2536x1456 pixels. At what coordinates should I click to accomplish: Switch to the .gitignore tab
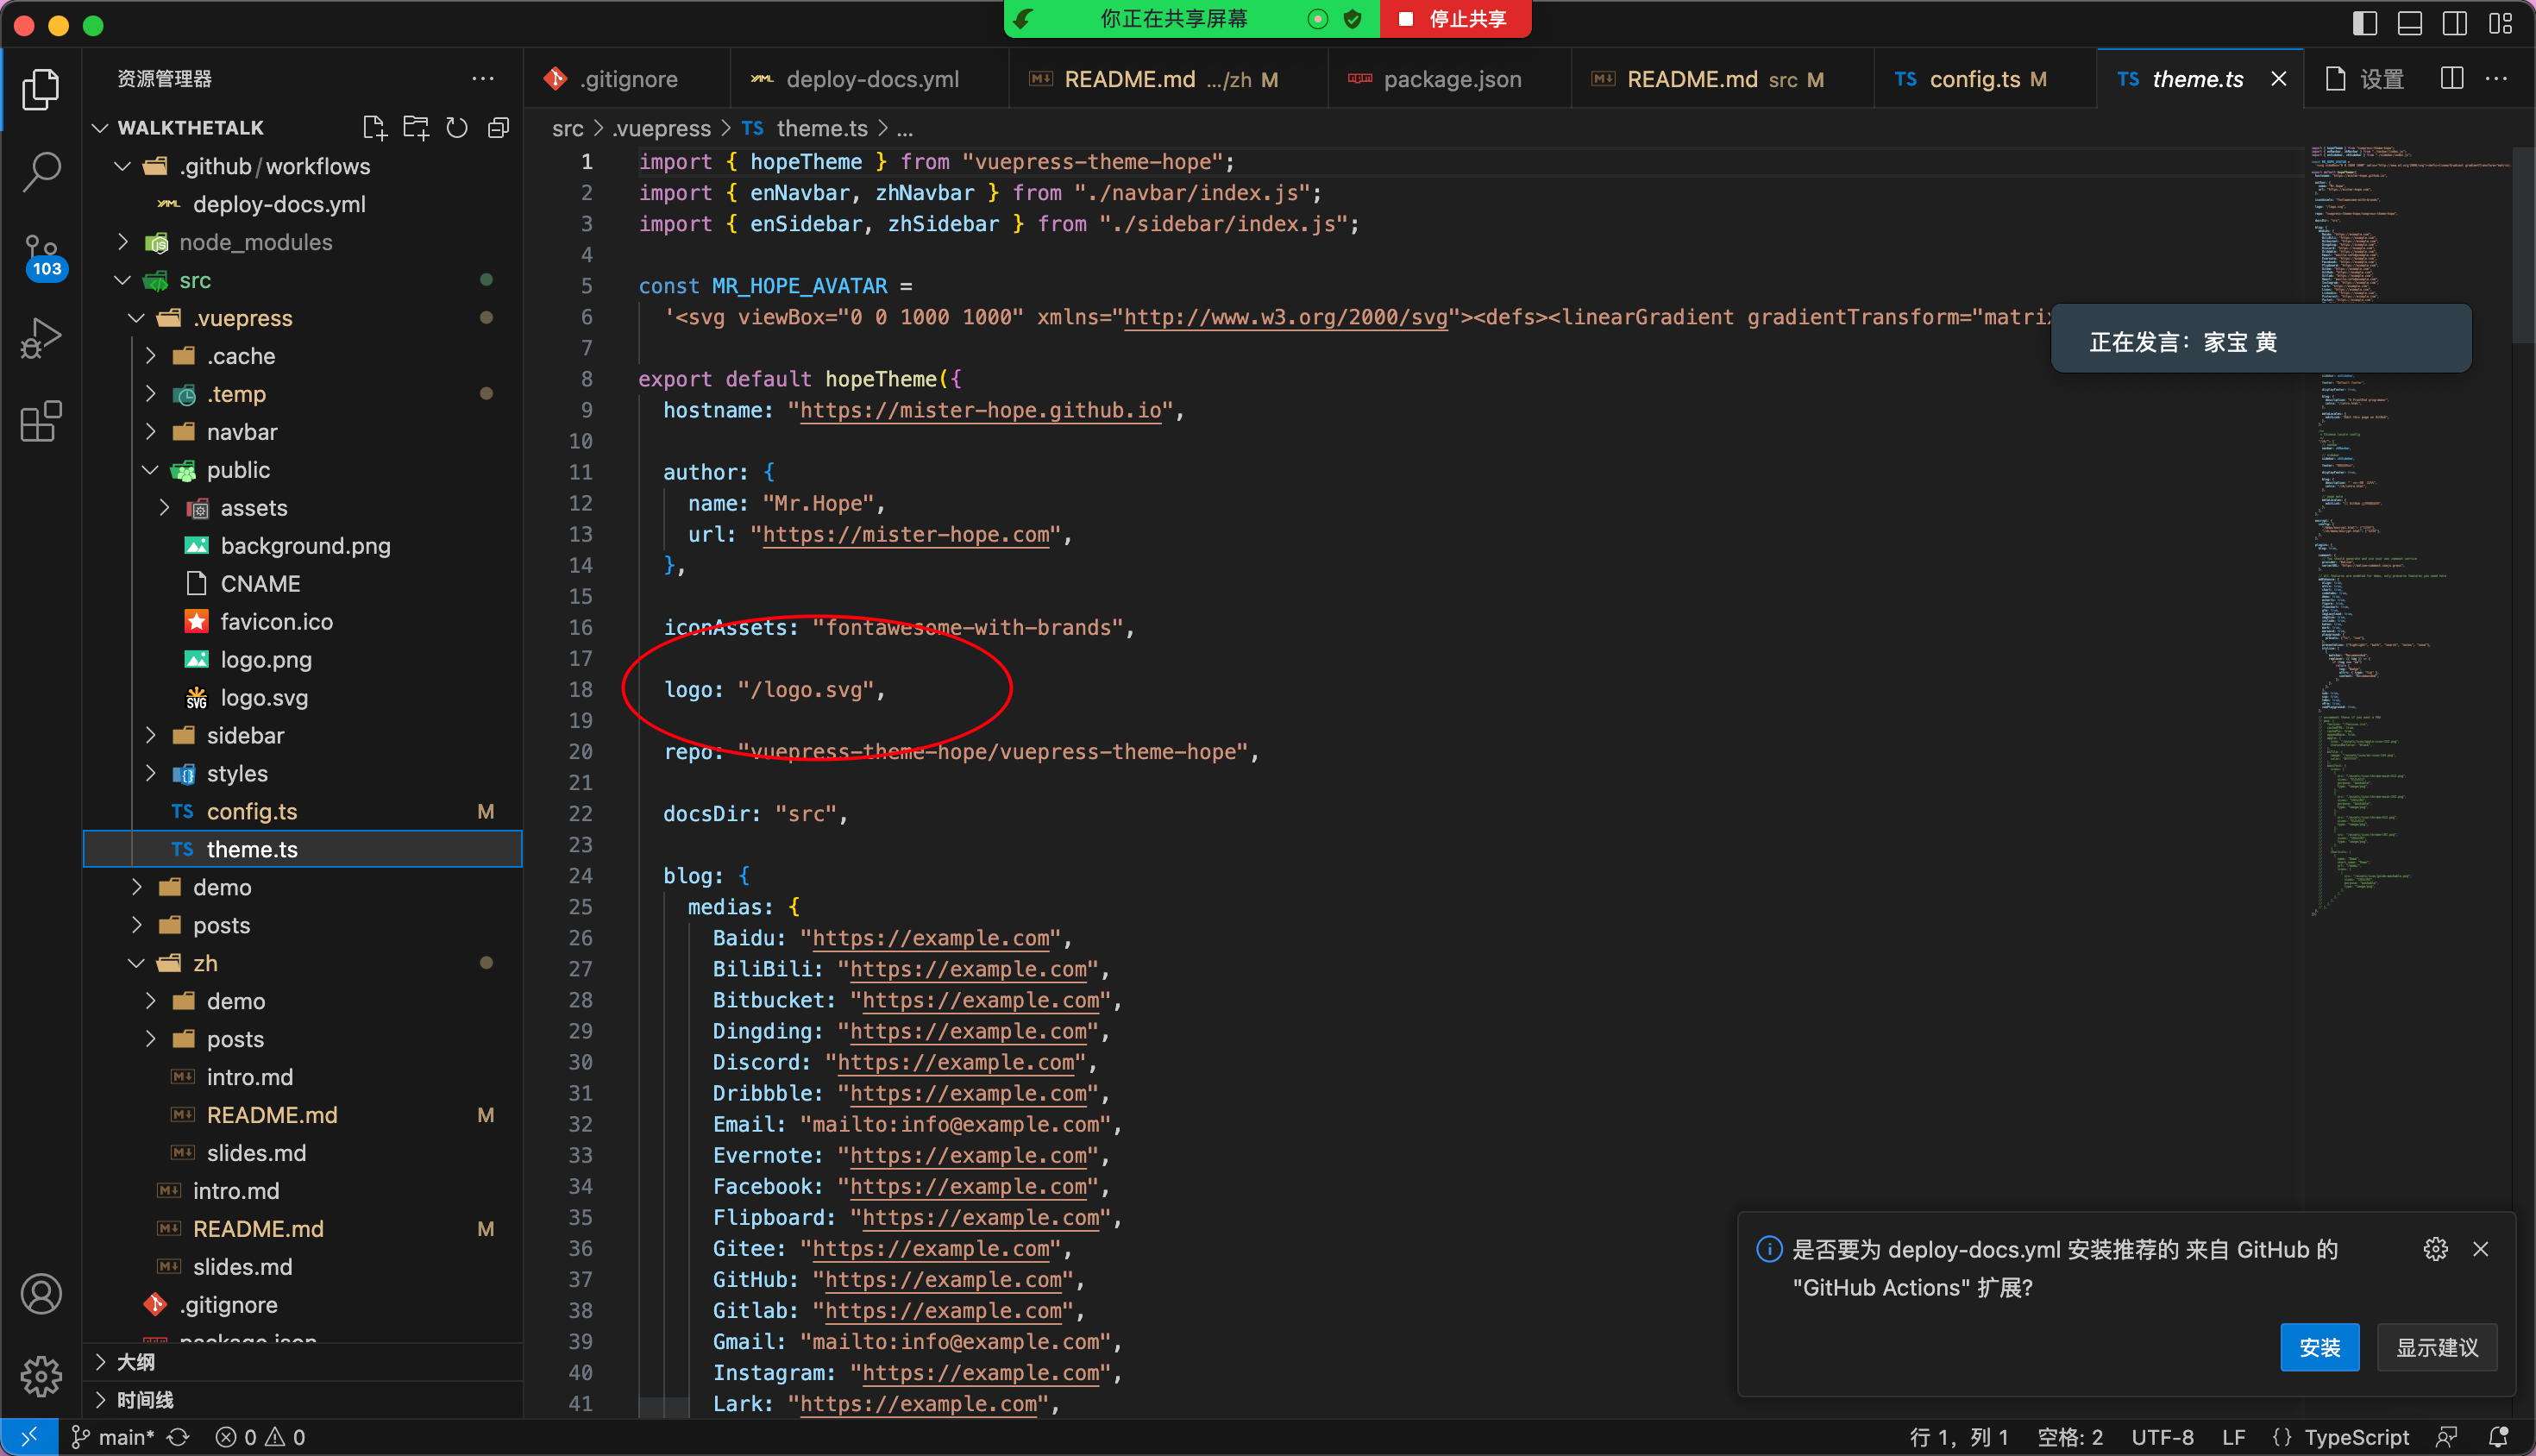625,79
